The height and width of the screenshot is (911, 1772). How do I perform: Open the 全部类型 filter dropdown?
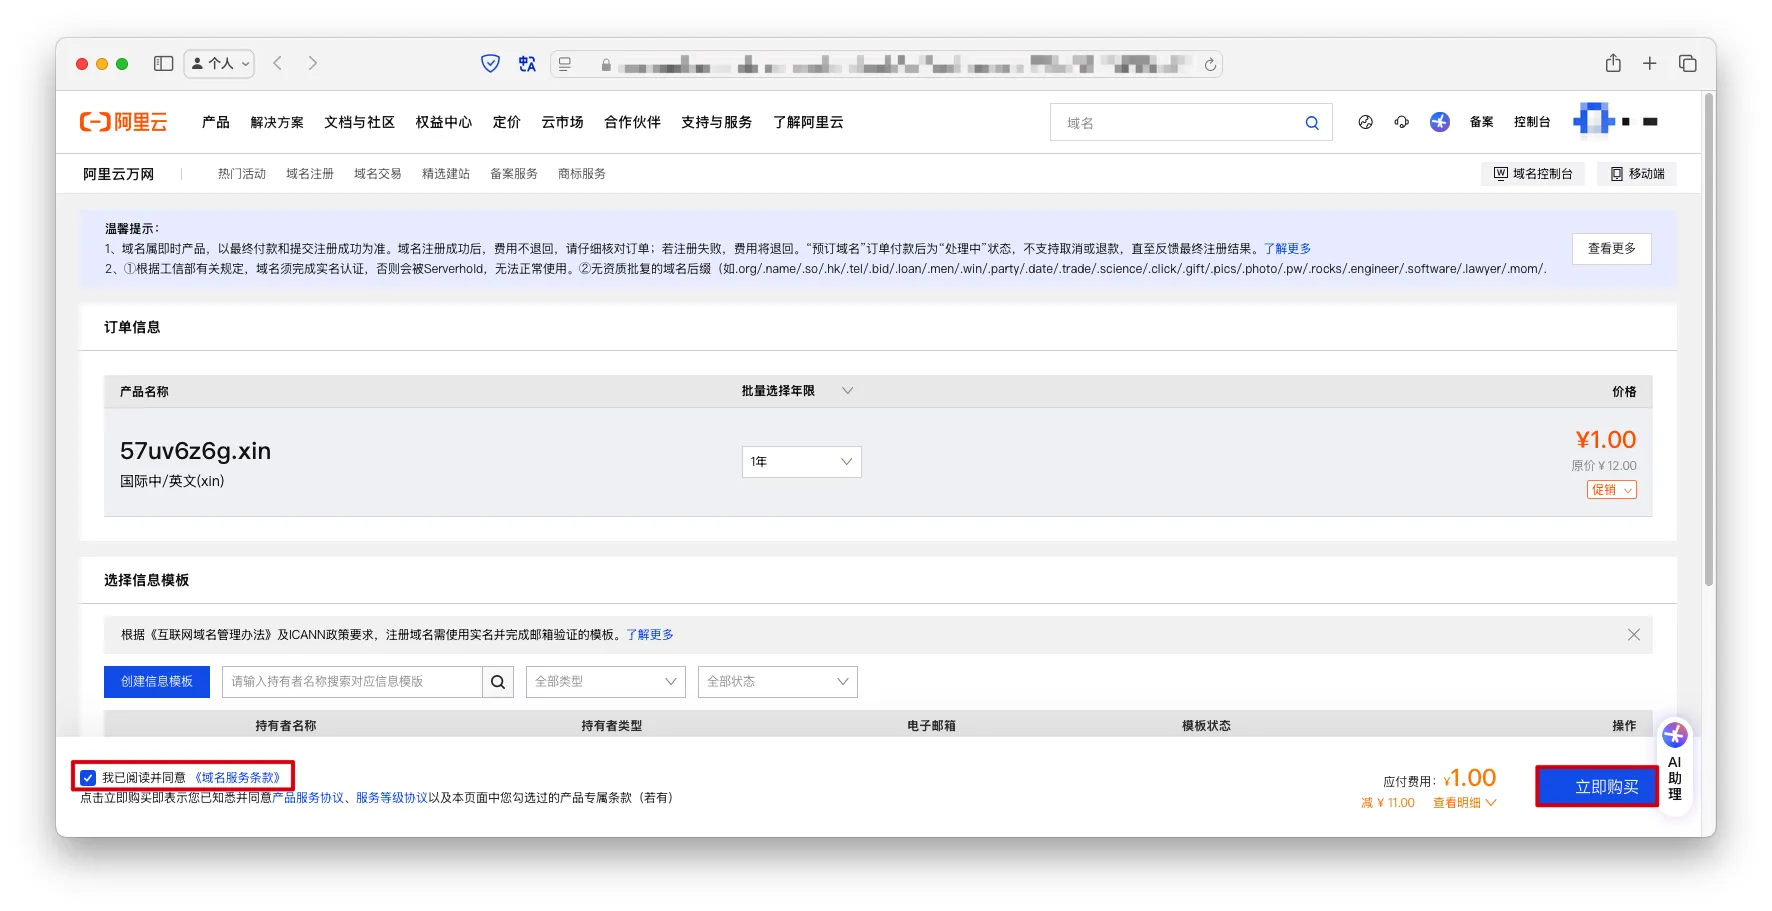click(x=605, y=682)
